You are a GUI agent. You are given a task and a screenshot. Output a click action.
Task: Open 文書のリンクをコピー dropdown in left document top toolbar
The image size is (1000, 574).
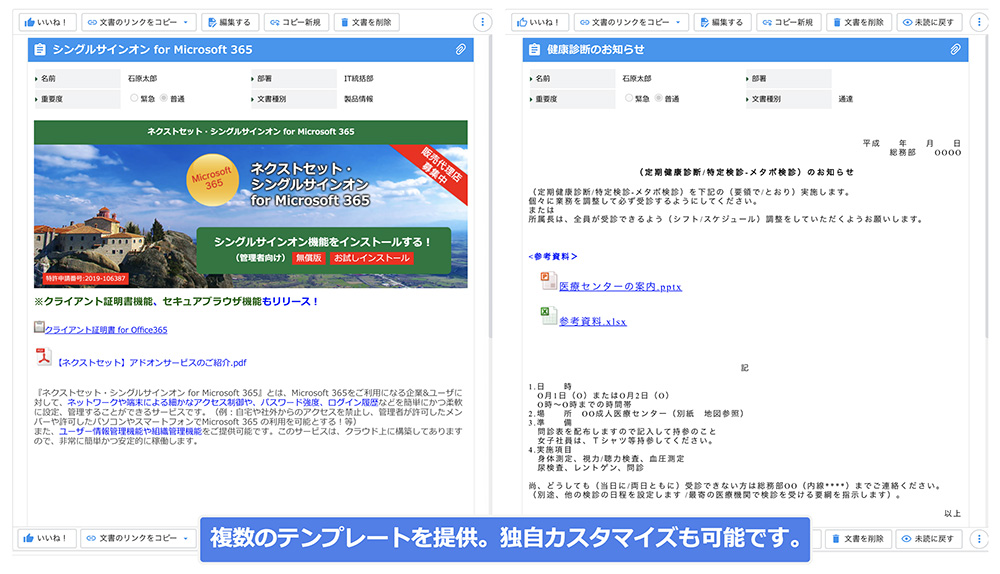tap(138, 22)
